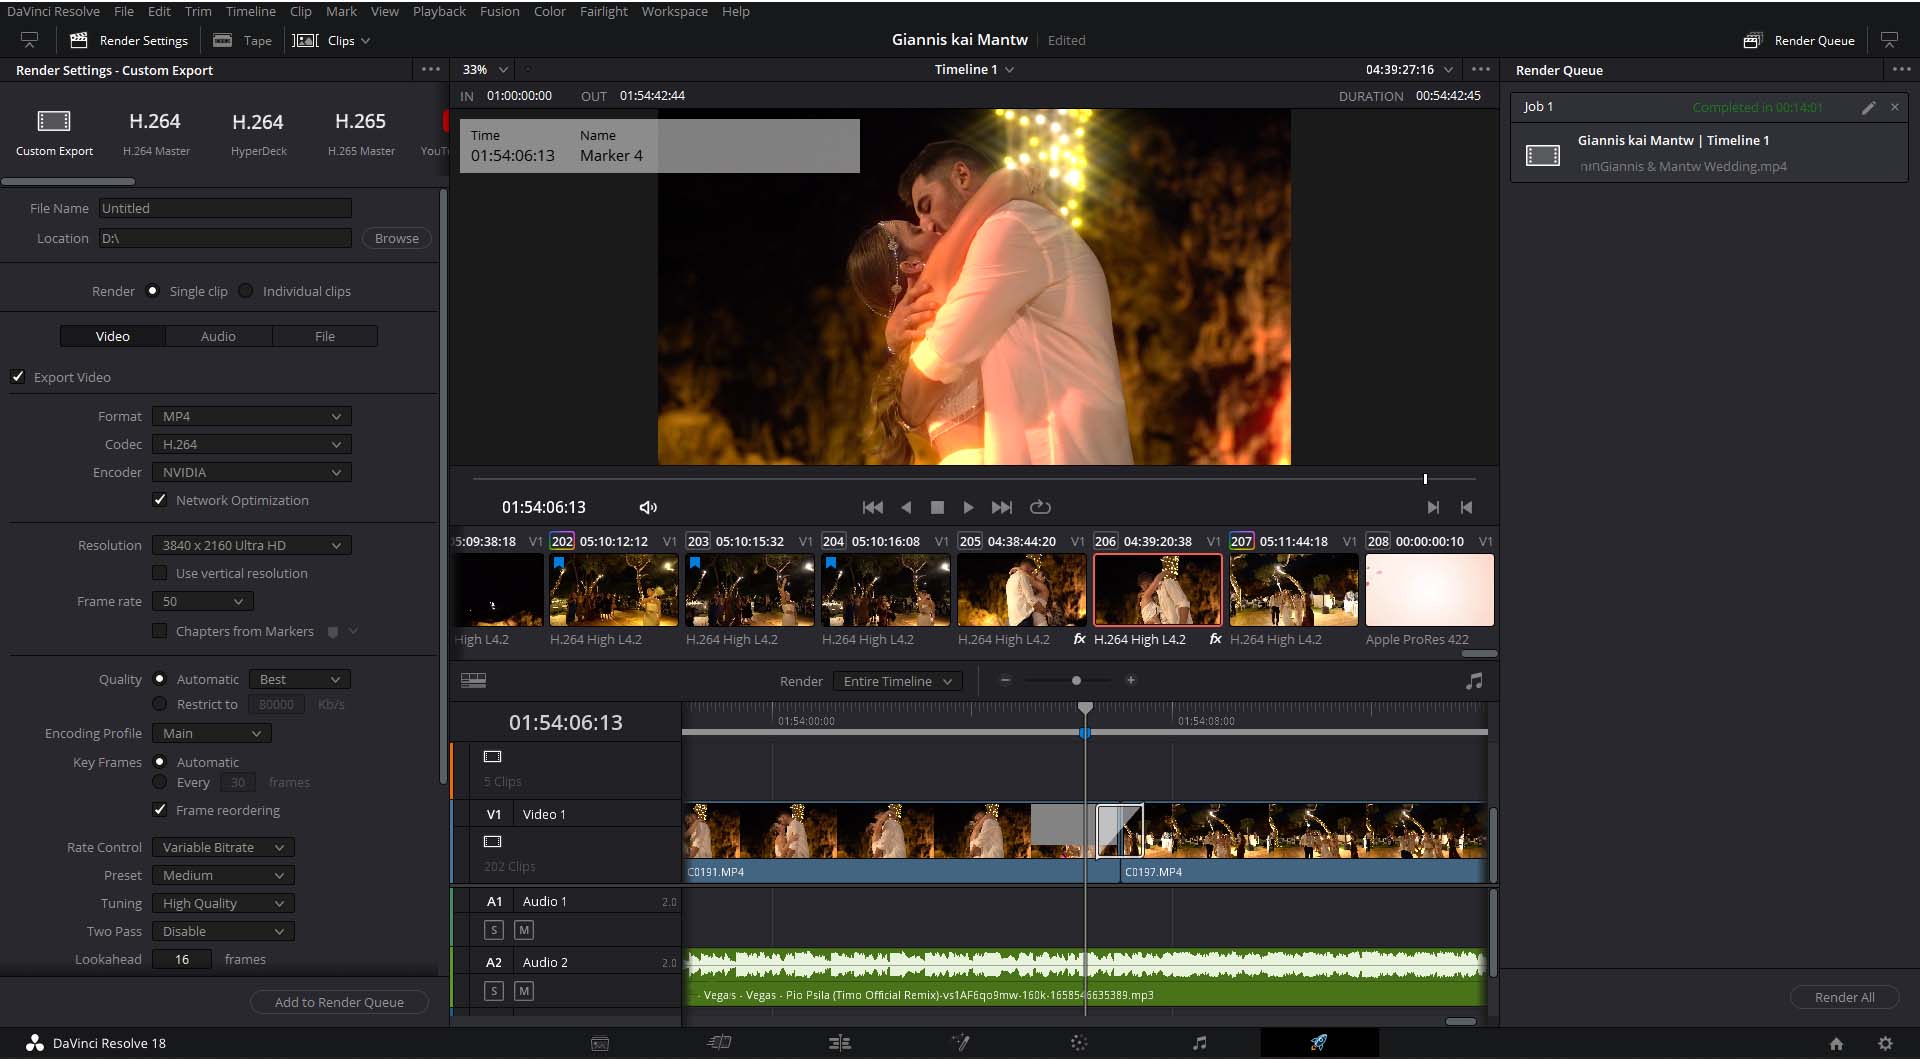Edit Job 1 with pencil icon
The height and width of the screenshot is (1059, 1920).
[x=1868, y=107]
